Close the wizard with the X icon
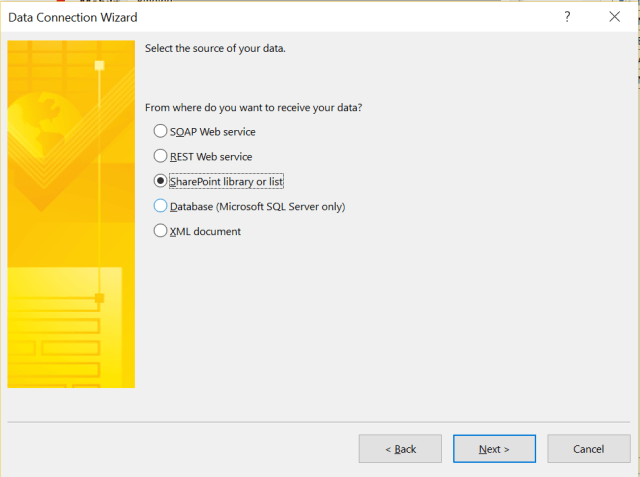640x477 pixels. pos(614,17)
